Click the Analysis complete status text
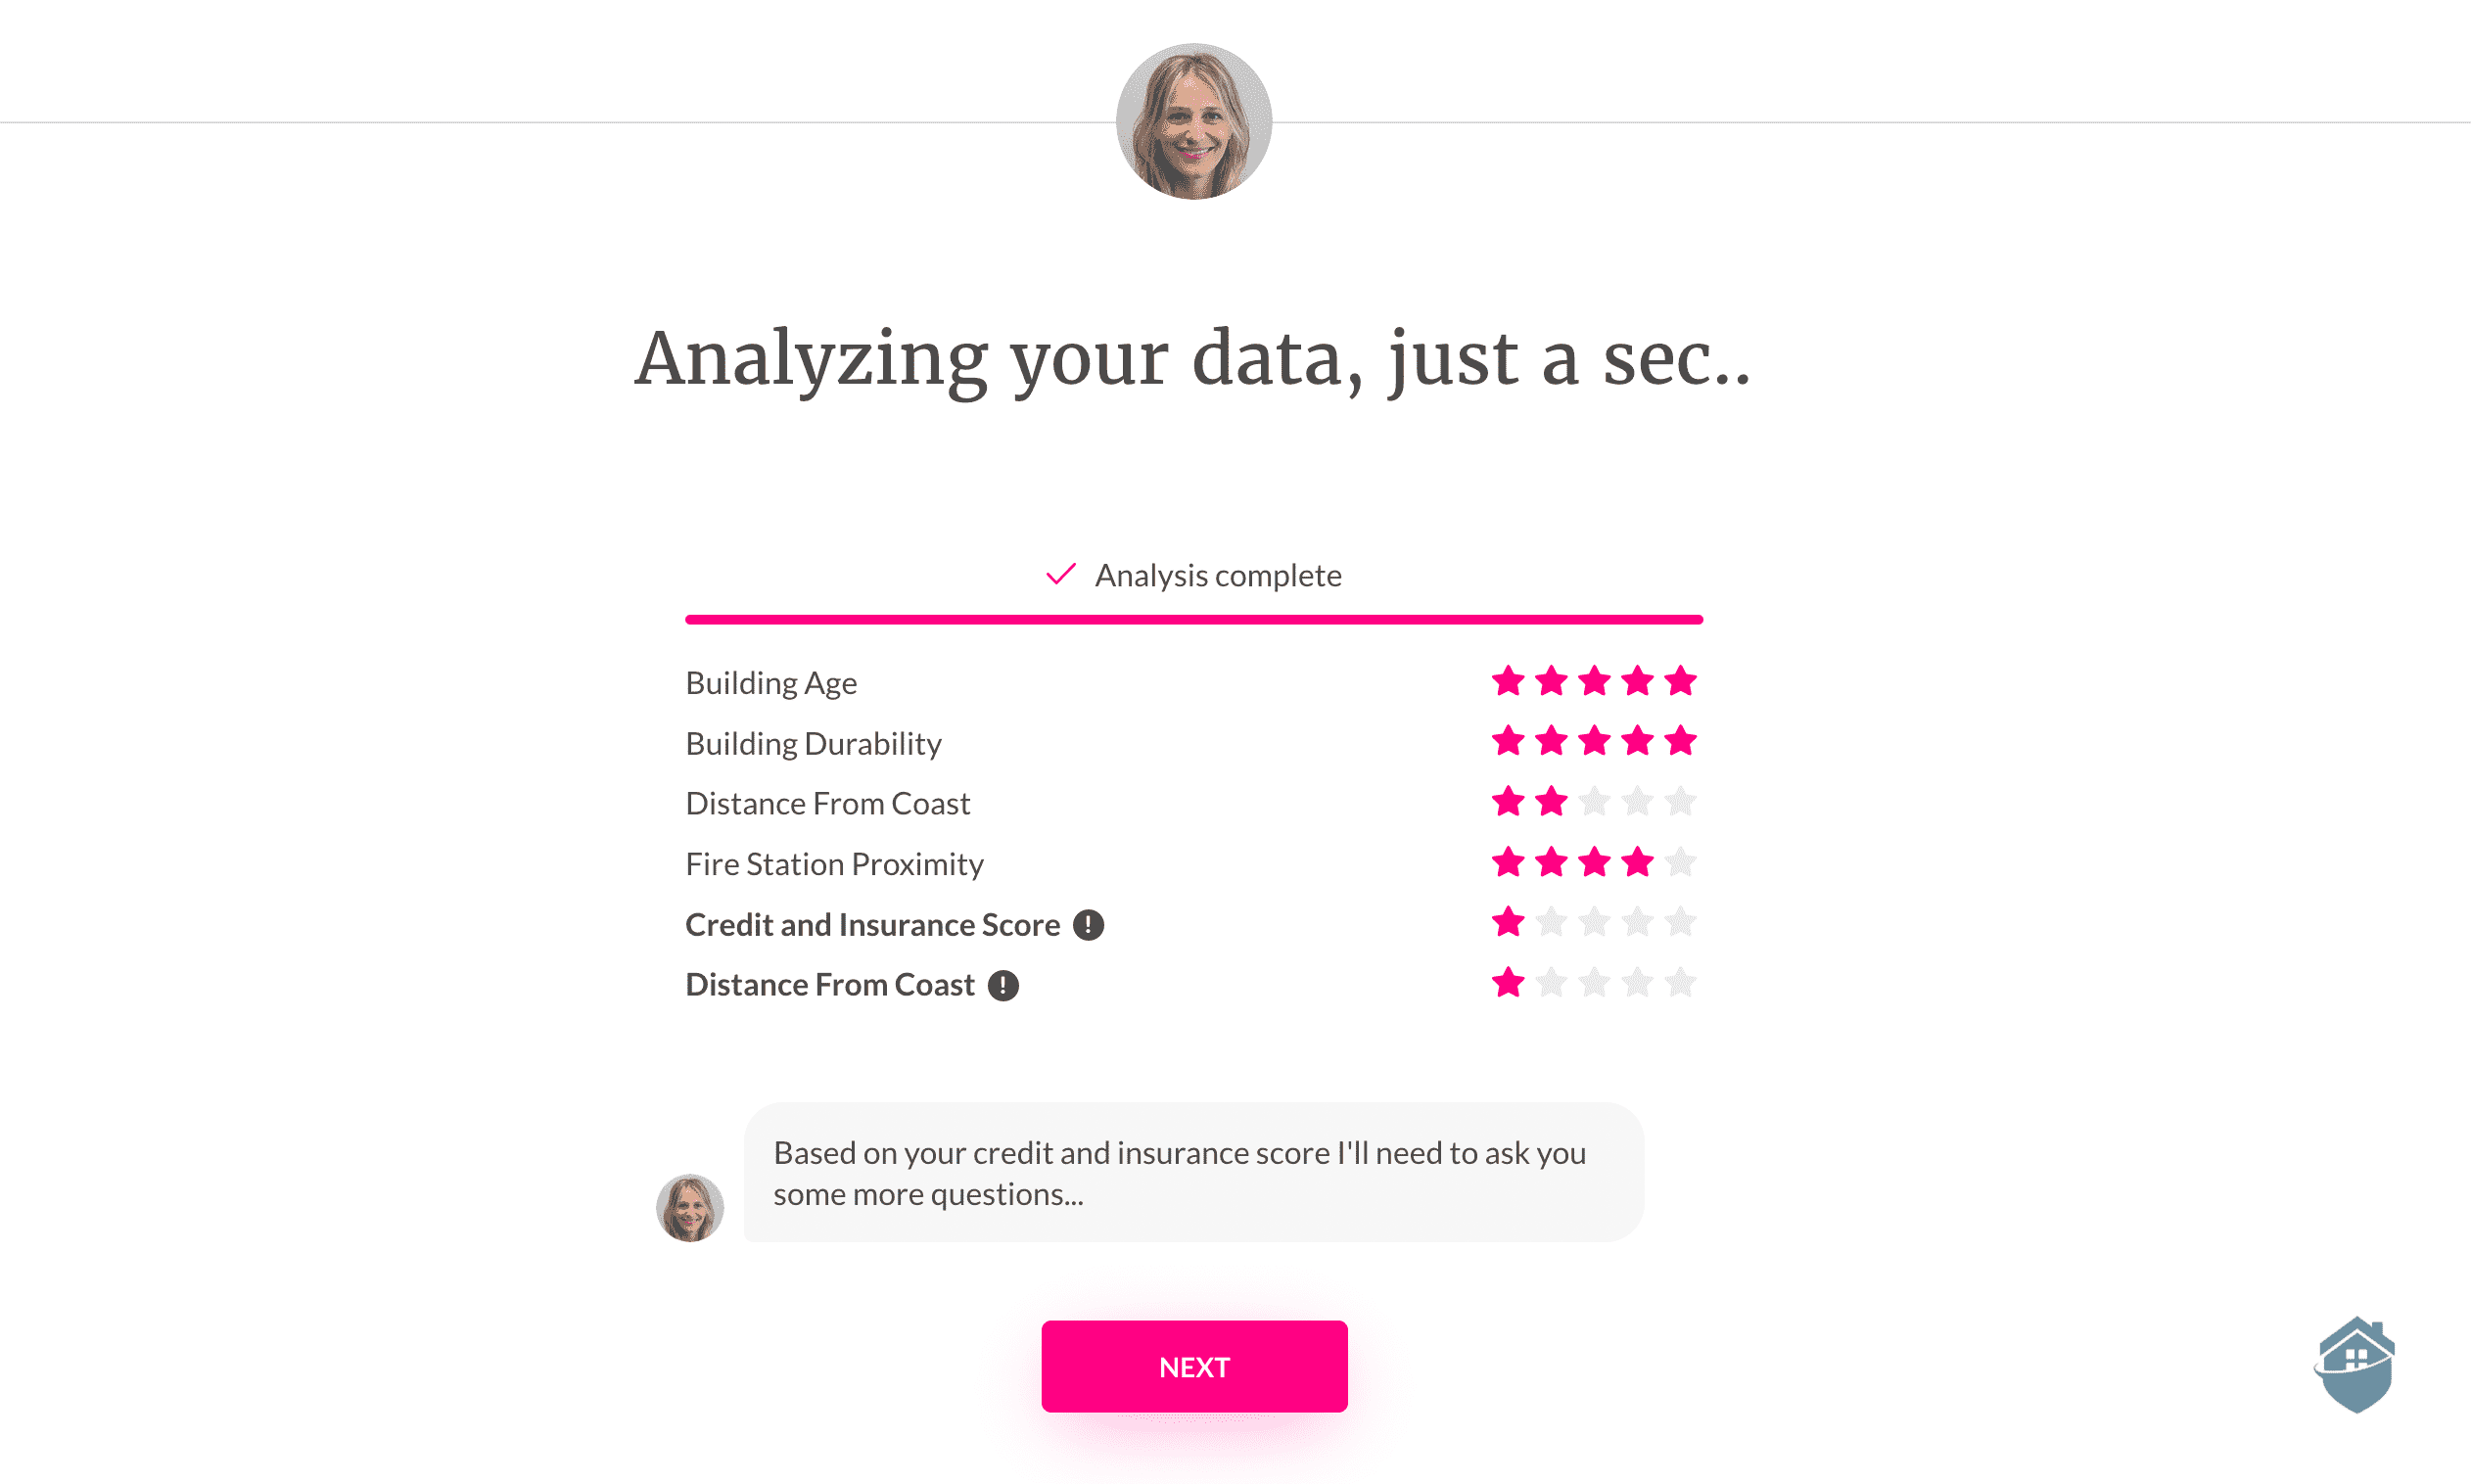Image resolution: width=2471 pixels, height=1484 pixels. click(x=1218, y=576)
